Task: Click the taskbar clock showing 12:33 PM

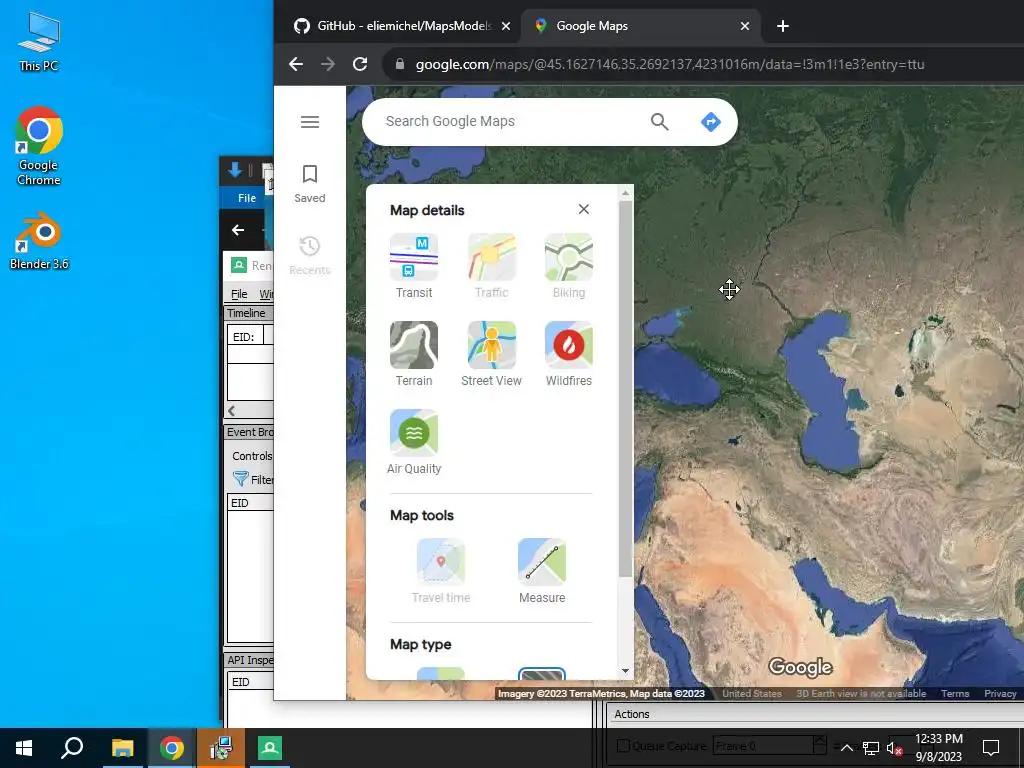Action: pyautogui.click(x=938, y=748)
